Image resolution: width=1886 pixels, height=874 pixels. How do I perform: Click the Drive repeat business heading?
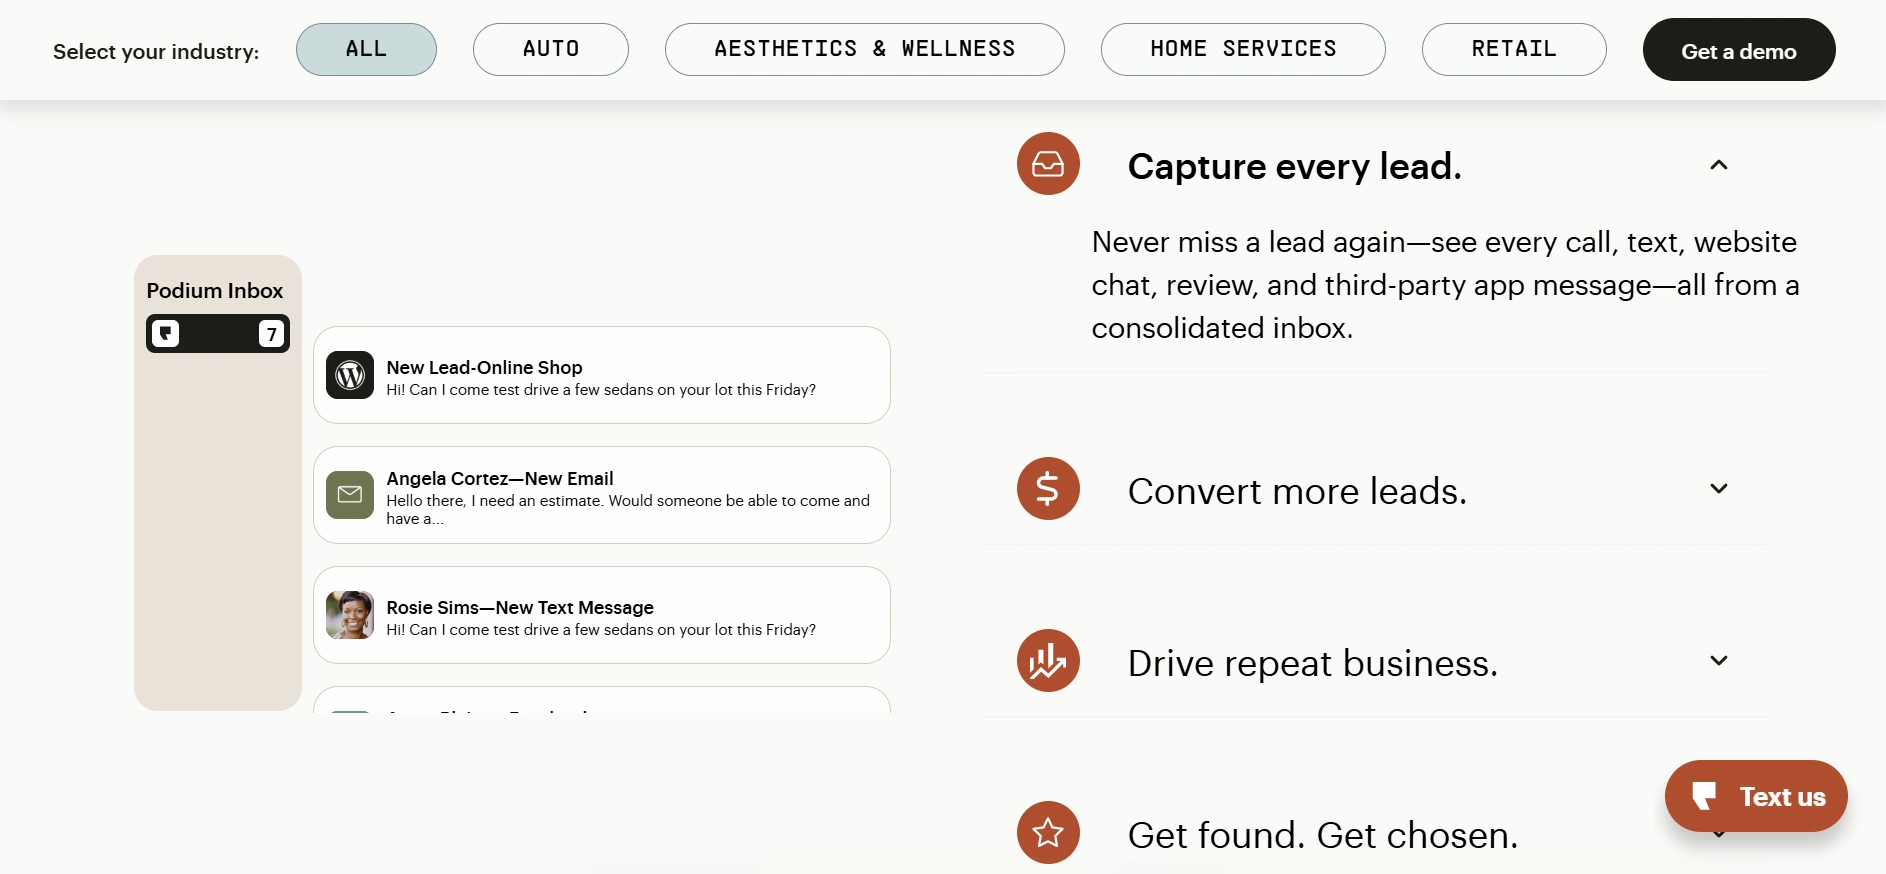pyautogui.click(x=1313, y=663)
